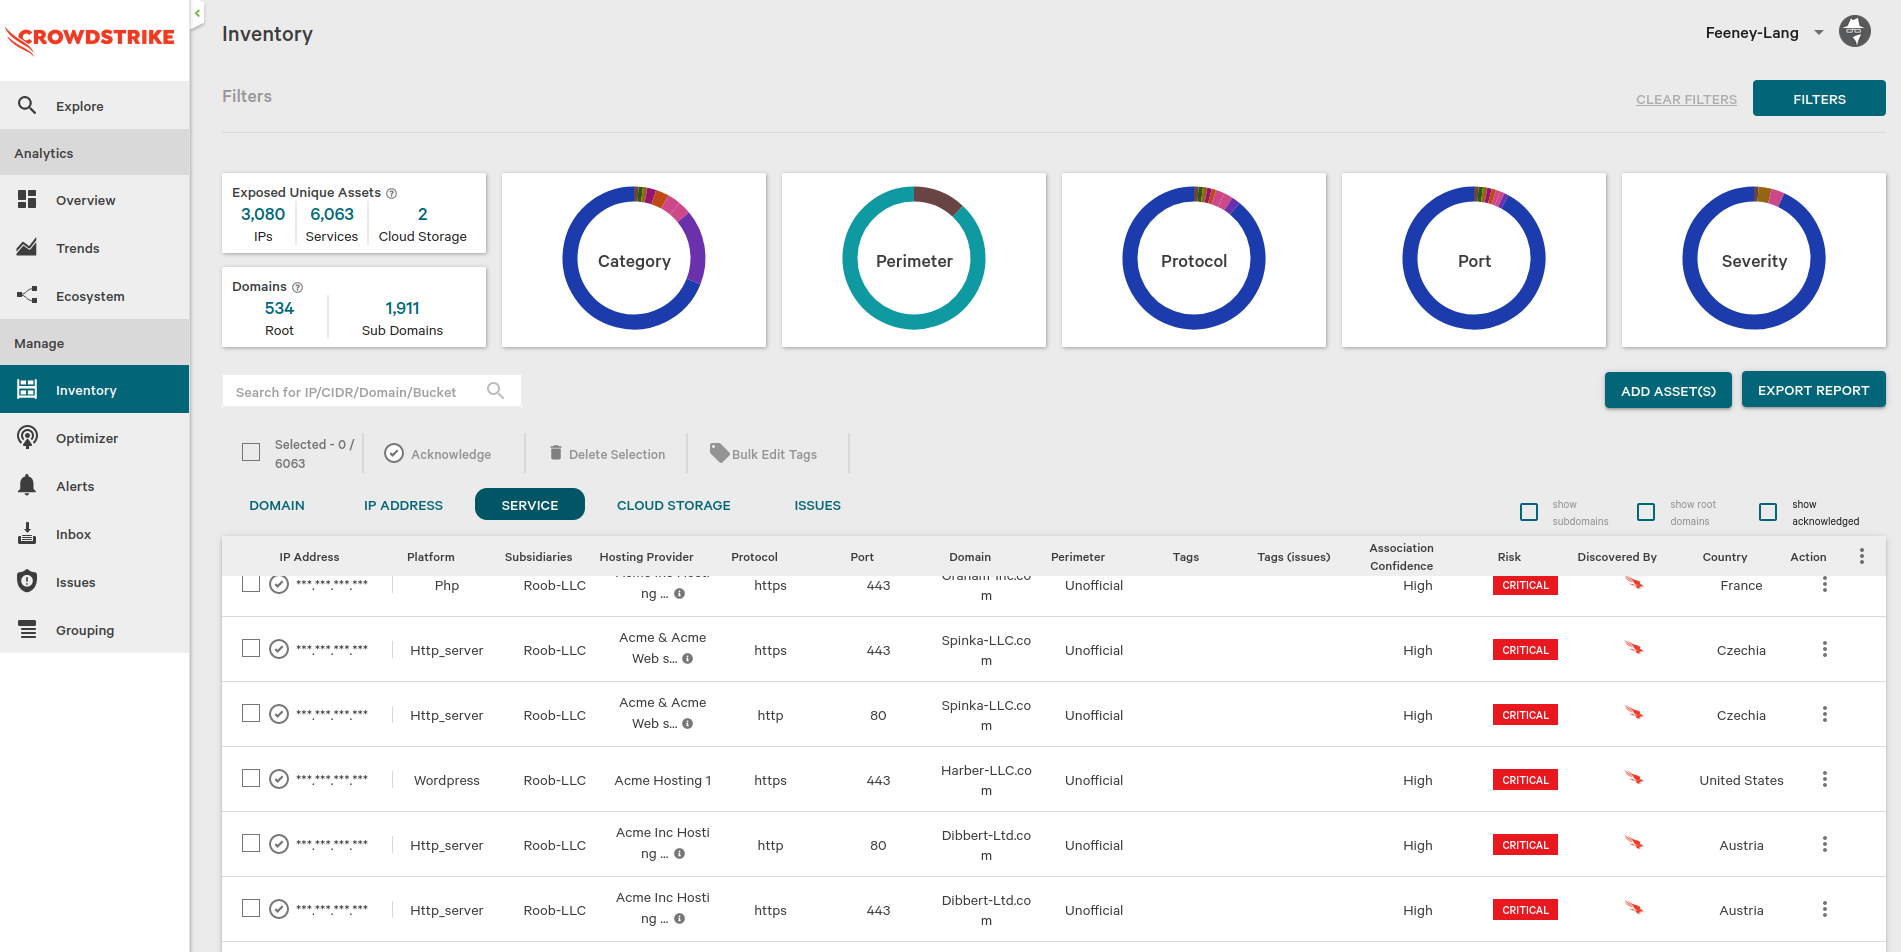The image size is (1901, 952).
Task: Enable show root domains checkbox
Action: tap(1646, 512)
